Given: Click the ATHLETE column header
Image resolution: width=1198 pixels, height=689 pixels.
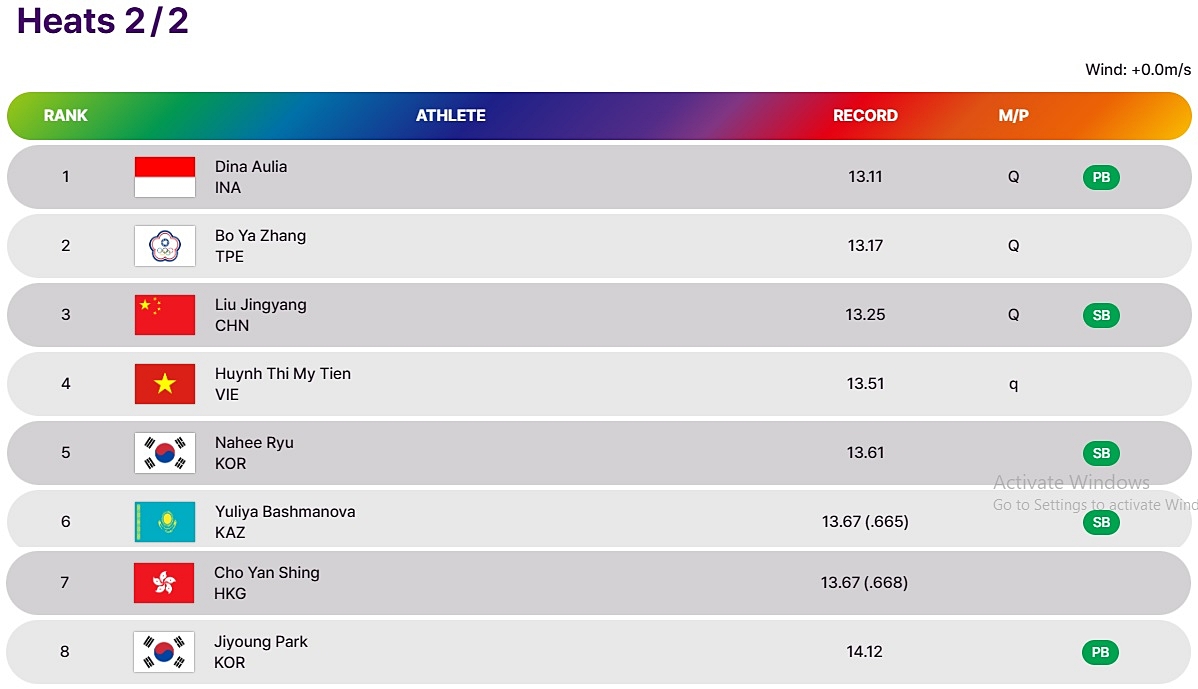Looking at the screenshot, I should point(451,115).
